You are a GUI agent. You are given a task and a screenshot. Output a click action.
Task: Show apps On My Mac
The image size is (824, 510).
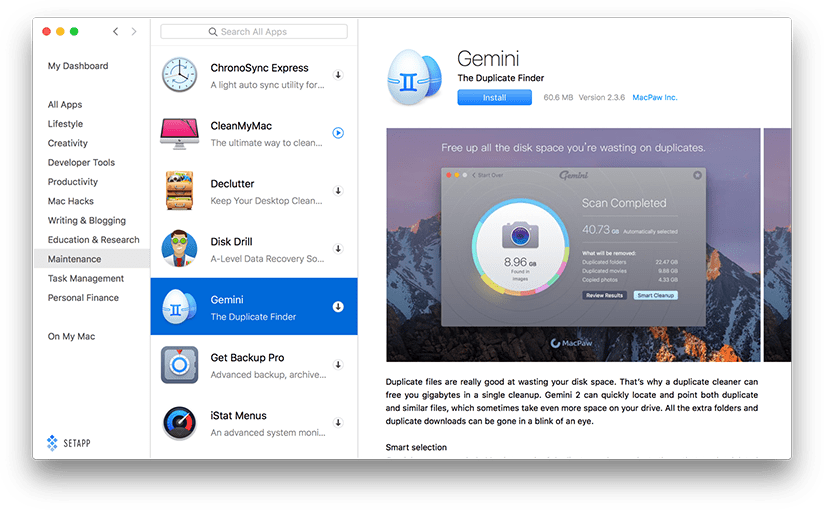point(71,336)
